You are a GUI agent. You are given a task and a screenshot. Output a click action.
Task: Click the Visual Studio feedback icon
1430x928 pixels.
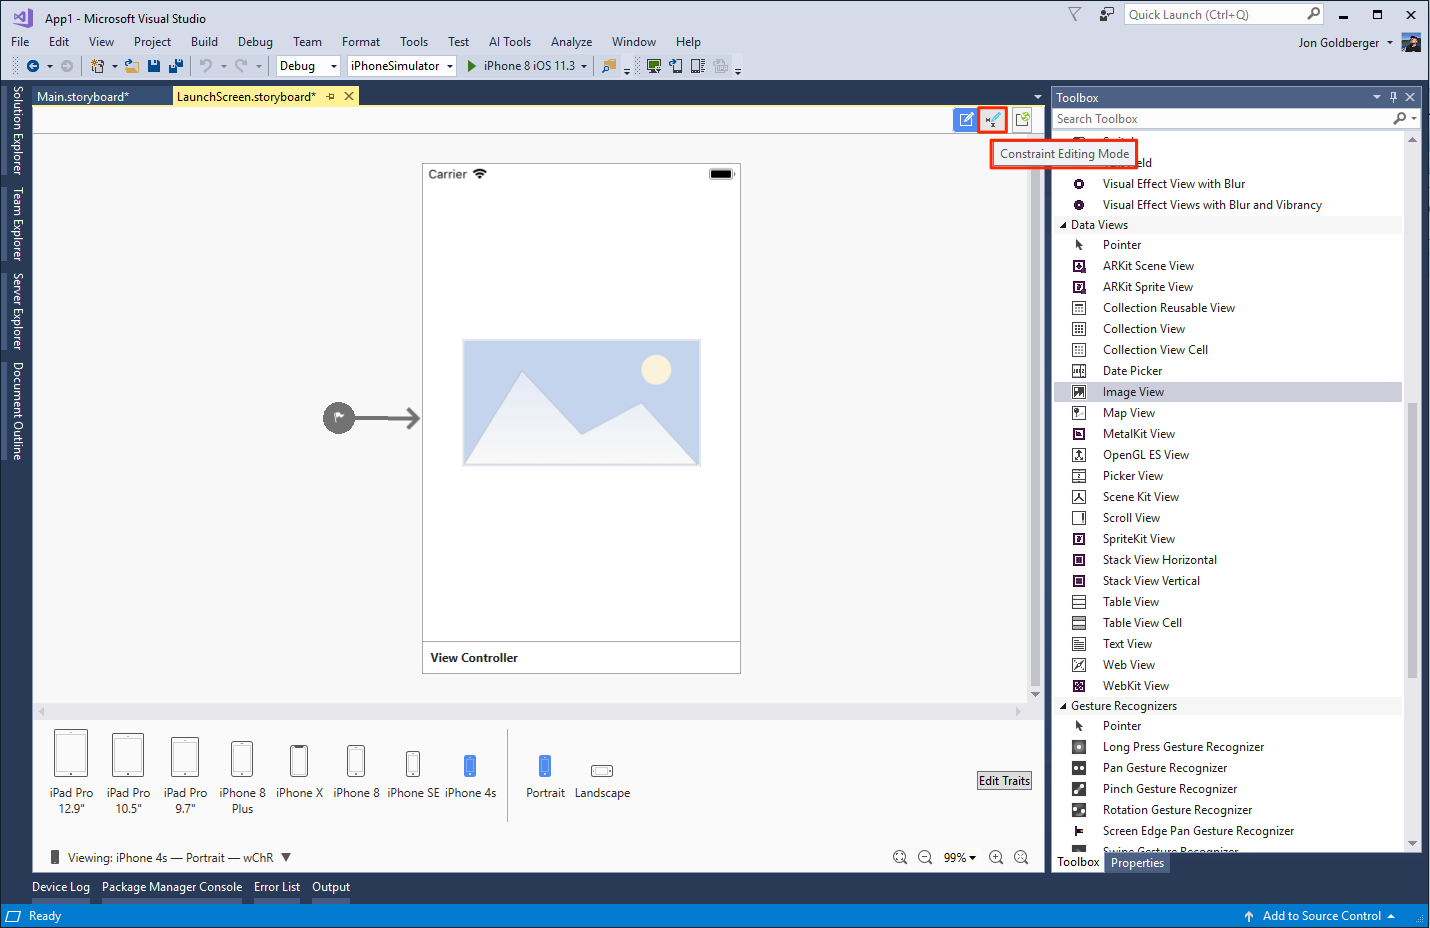tap(1106, 14)
